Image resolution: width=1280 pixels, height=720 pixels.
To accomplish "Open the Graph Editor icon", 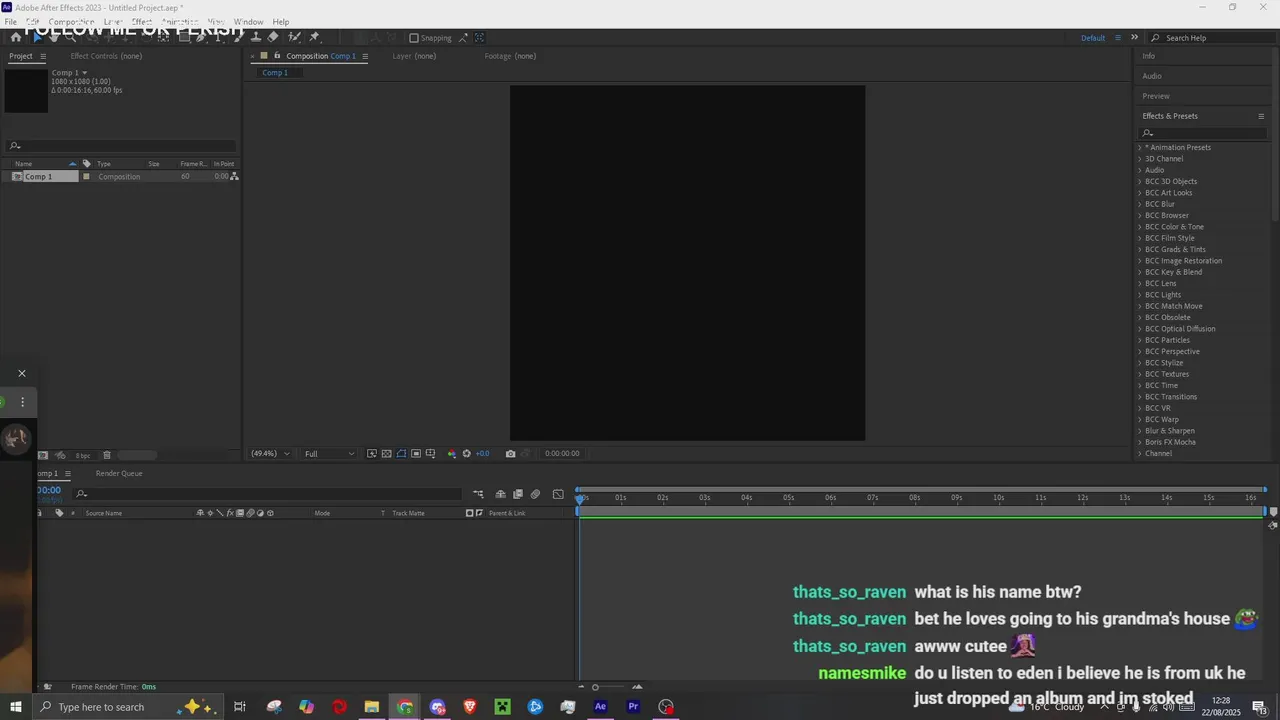I will tap(558, 494).
